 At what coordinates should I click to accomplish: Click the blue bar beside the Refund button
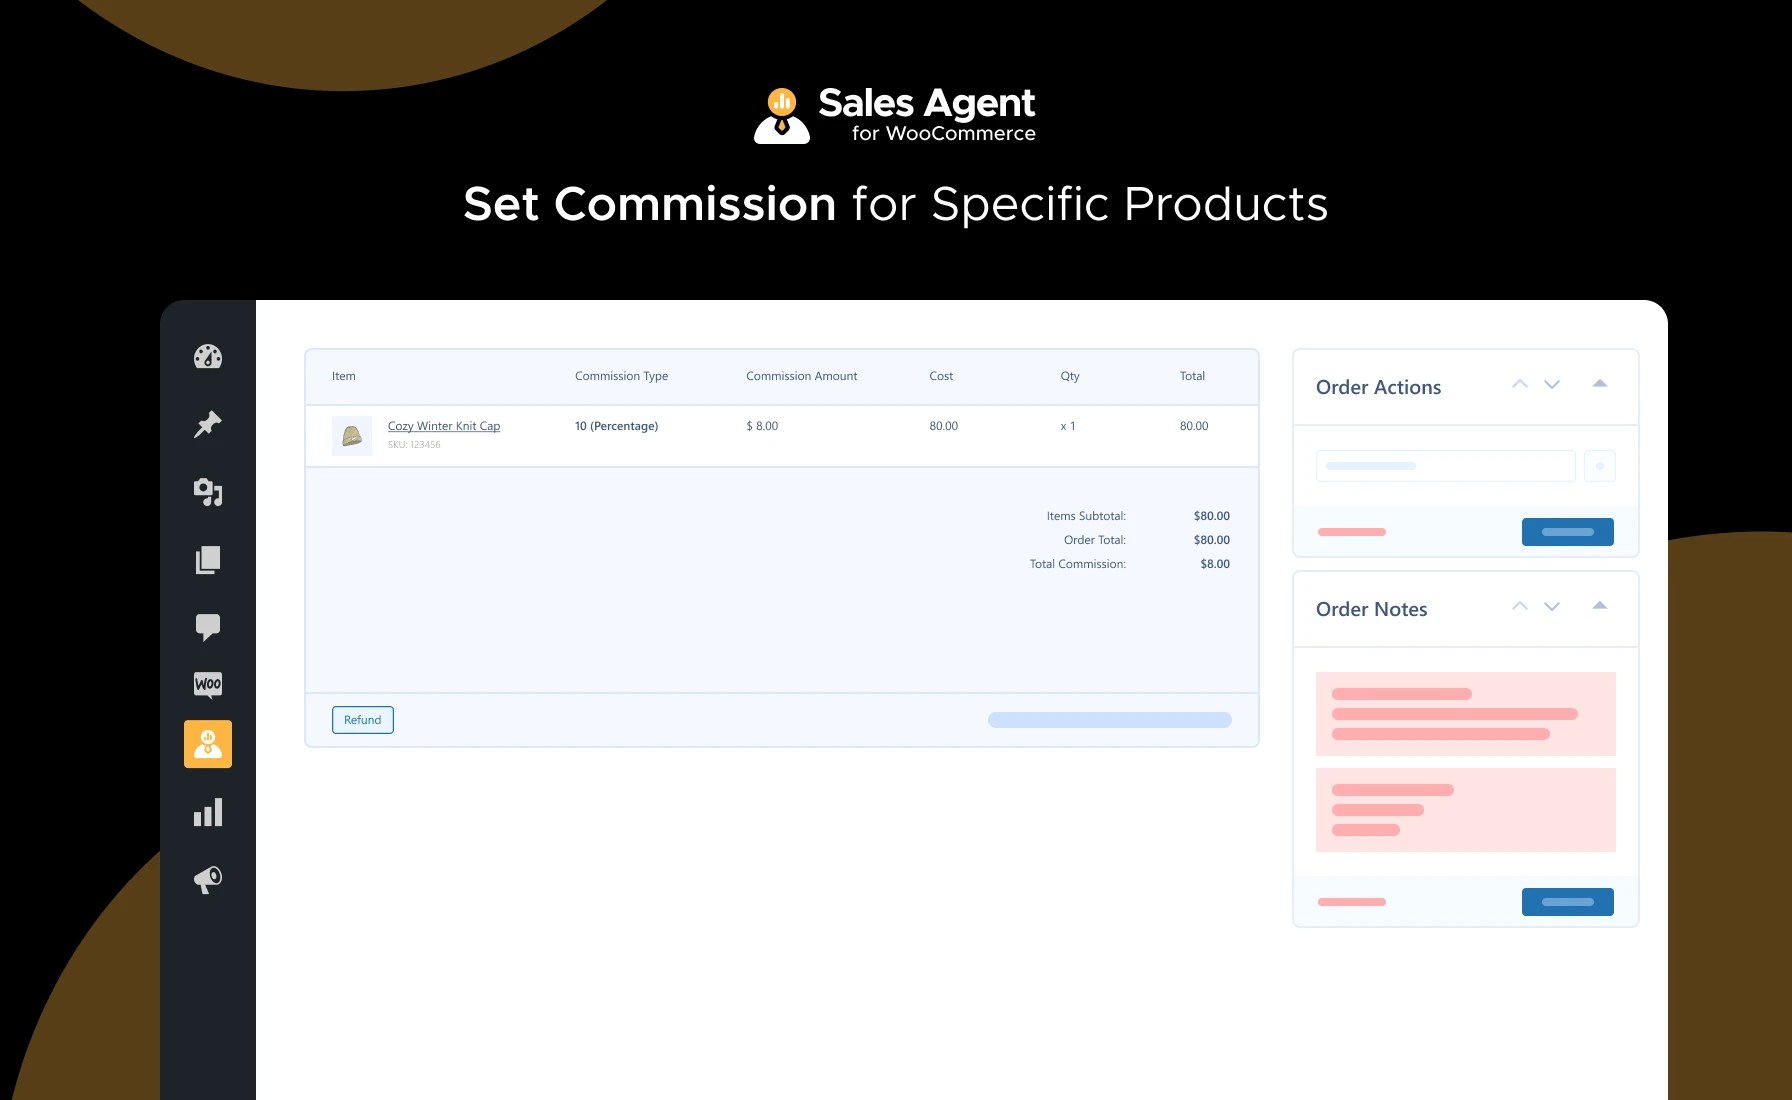click(1109, 719)
